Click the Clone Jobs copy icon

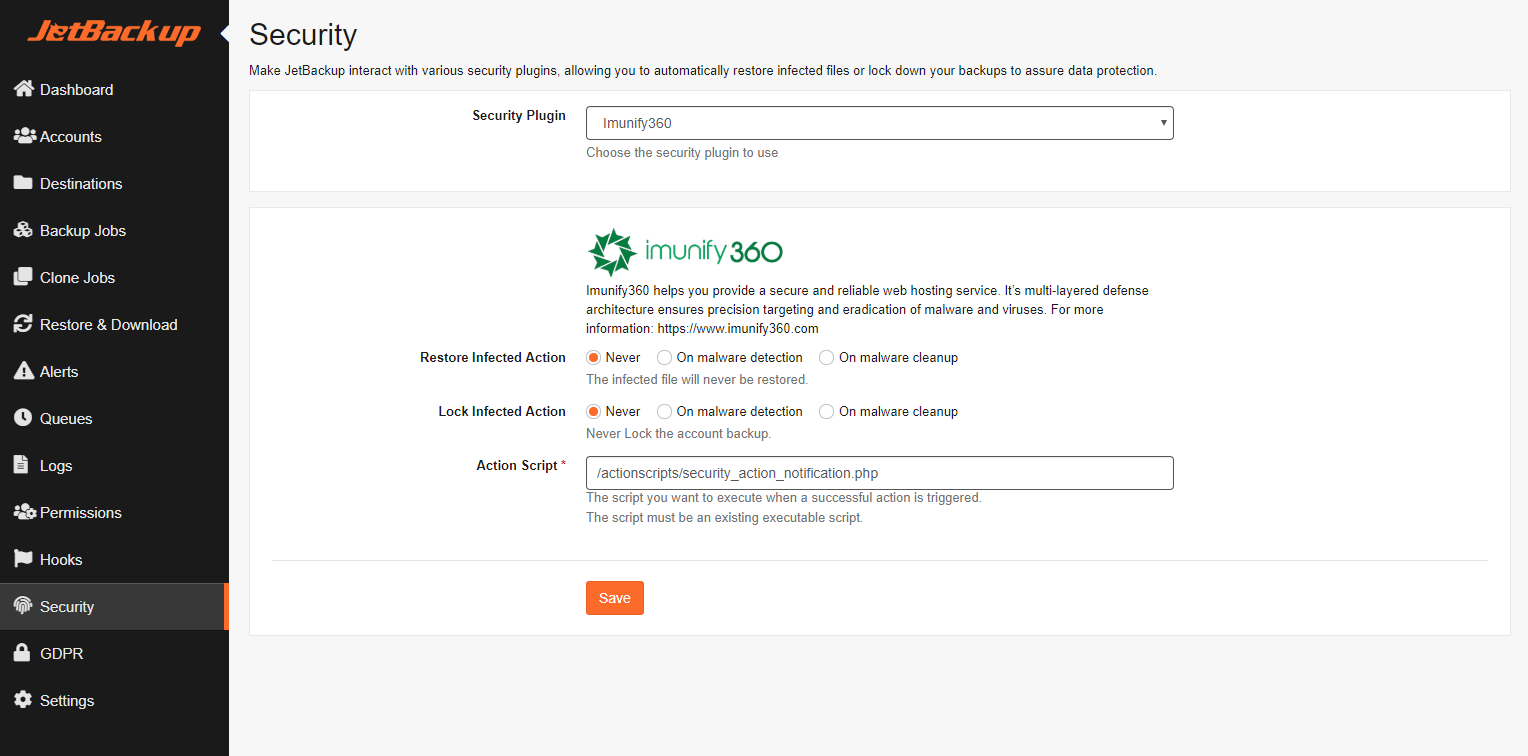[x=23, y=277]
